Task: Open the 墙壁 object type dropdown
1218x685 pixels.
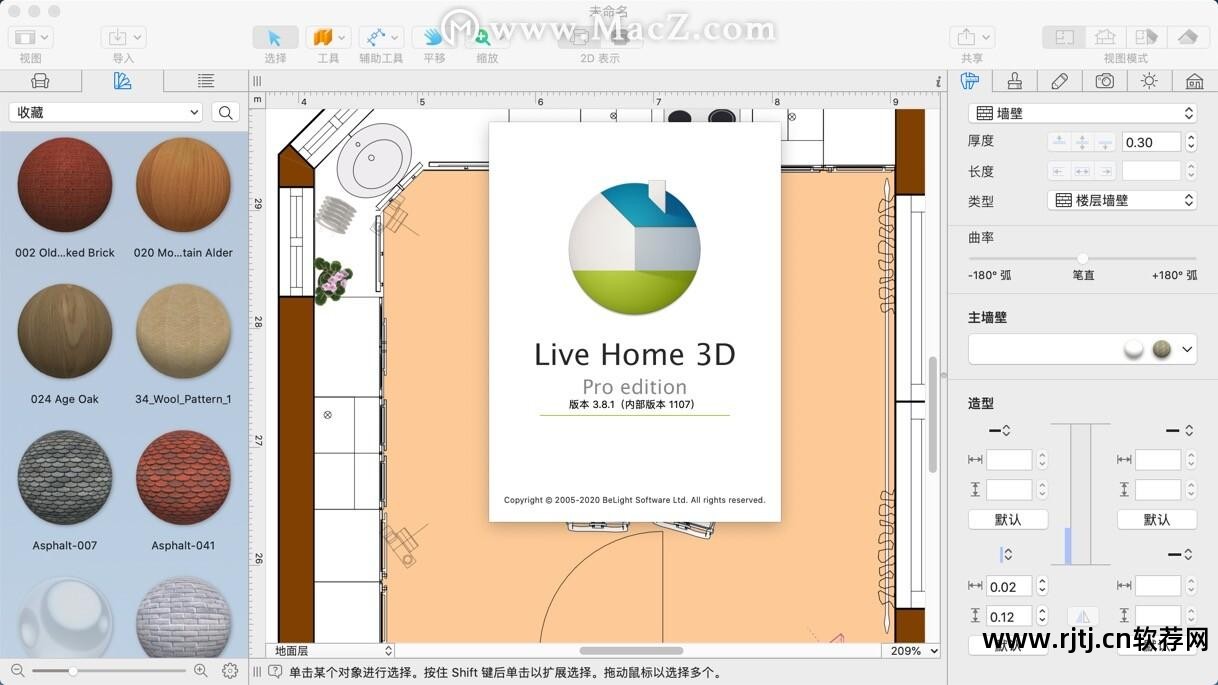Action: click(1082, 114)
